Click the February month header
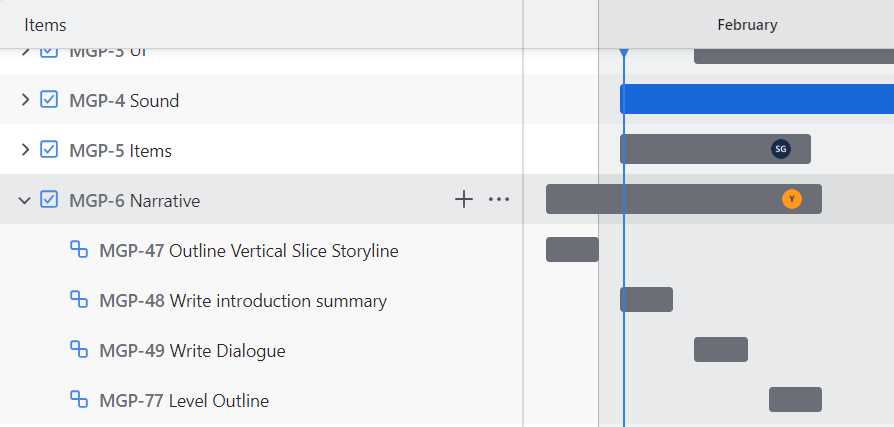894x427 pixels. pos(747,25)
